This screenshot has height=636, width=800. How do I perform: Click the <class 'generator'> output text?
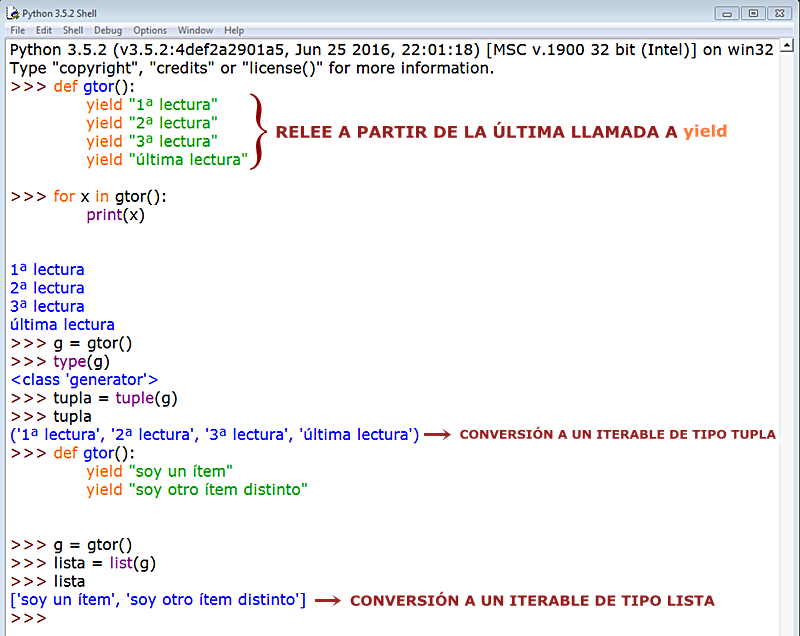click(x=84, y=379)
